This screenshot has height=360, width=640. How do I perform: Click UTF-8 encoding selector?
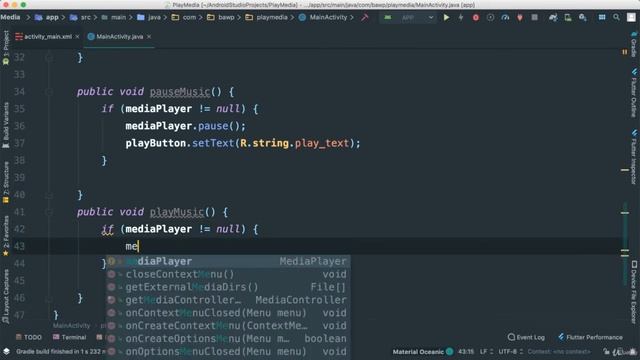510,351
